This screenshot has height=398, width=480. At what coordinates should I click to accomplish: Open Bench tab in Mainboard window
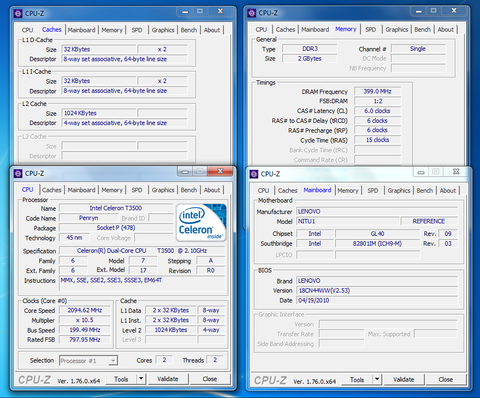pyautogui.click(x=424, y=191)
